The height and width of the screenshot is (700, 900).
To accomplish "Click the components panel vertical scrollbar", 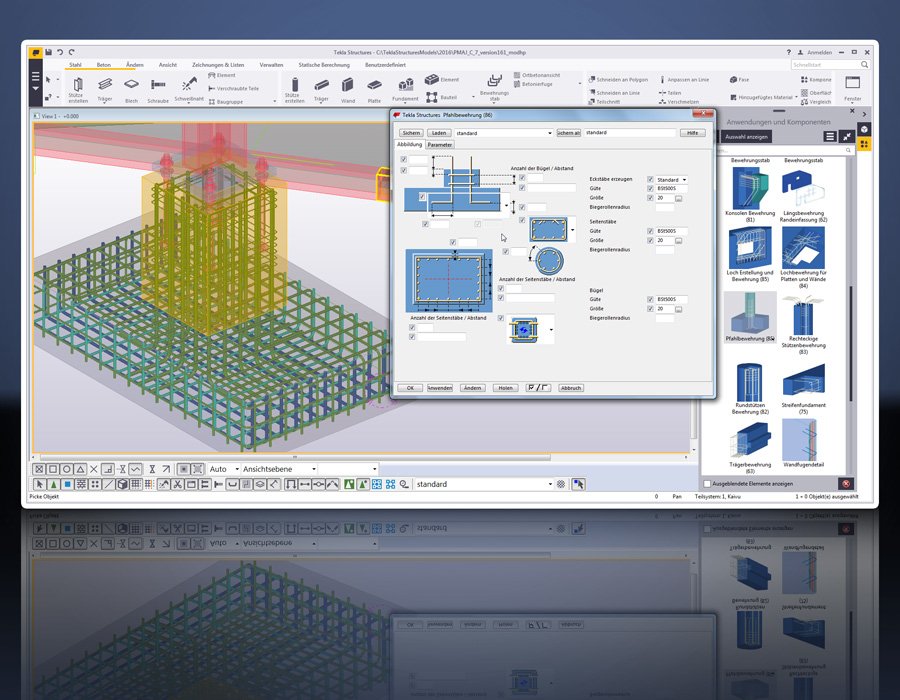I will point(851,343).
